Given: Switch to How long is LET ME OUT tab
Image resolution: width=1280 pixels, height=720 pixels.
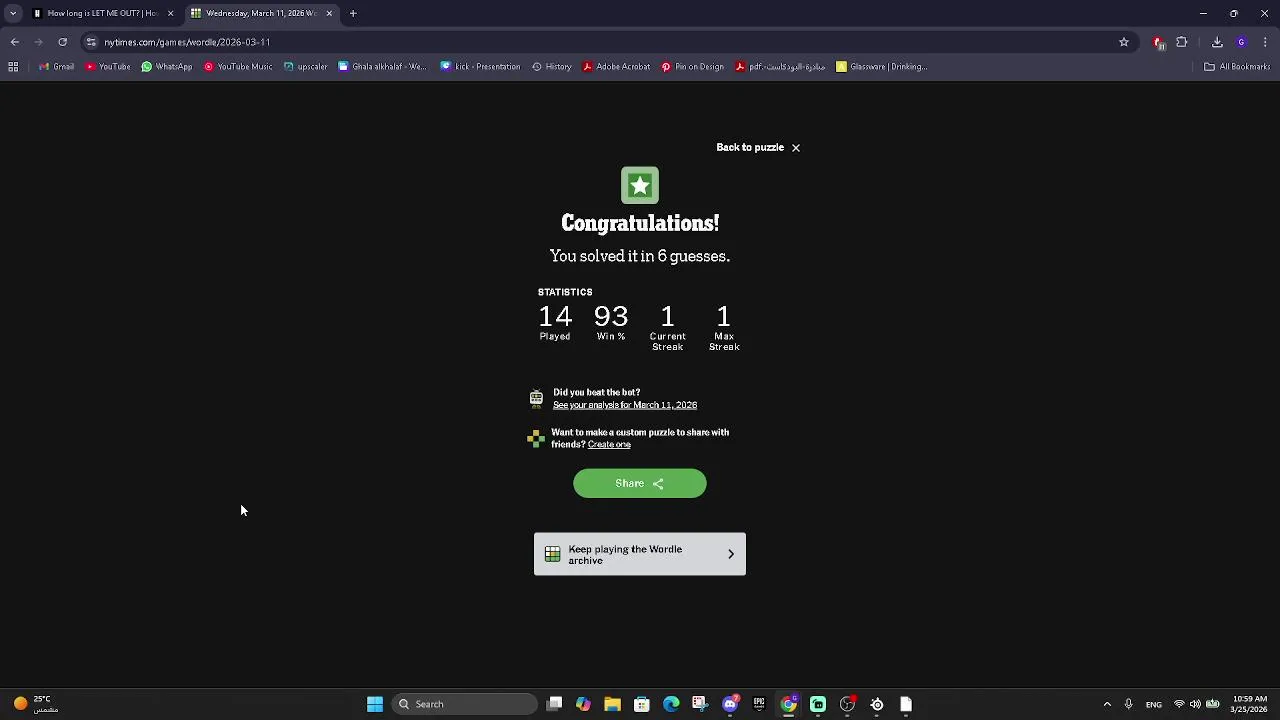Looking at the screenshot, I should [103, 13].
